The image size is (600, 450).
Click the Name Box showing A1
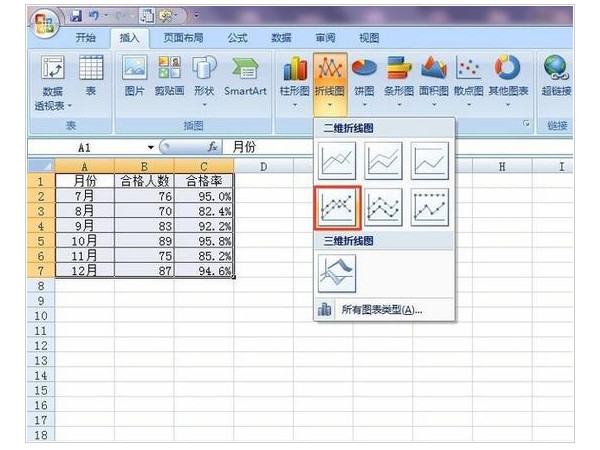(x=86, y=147)
